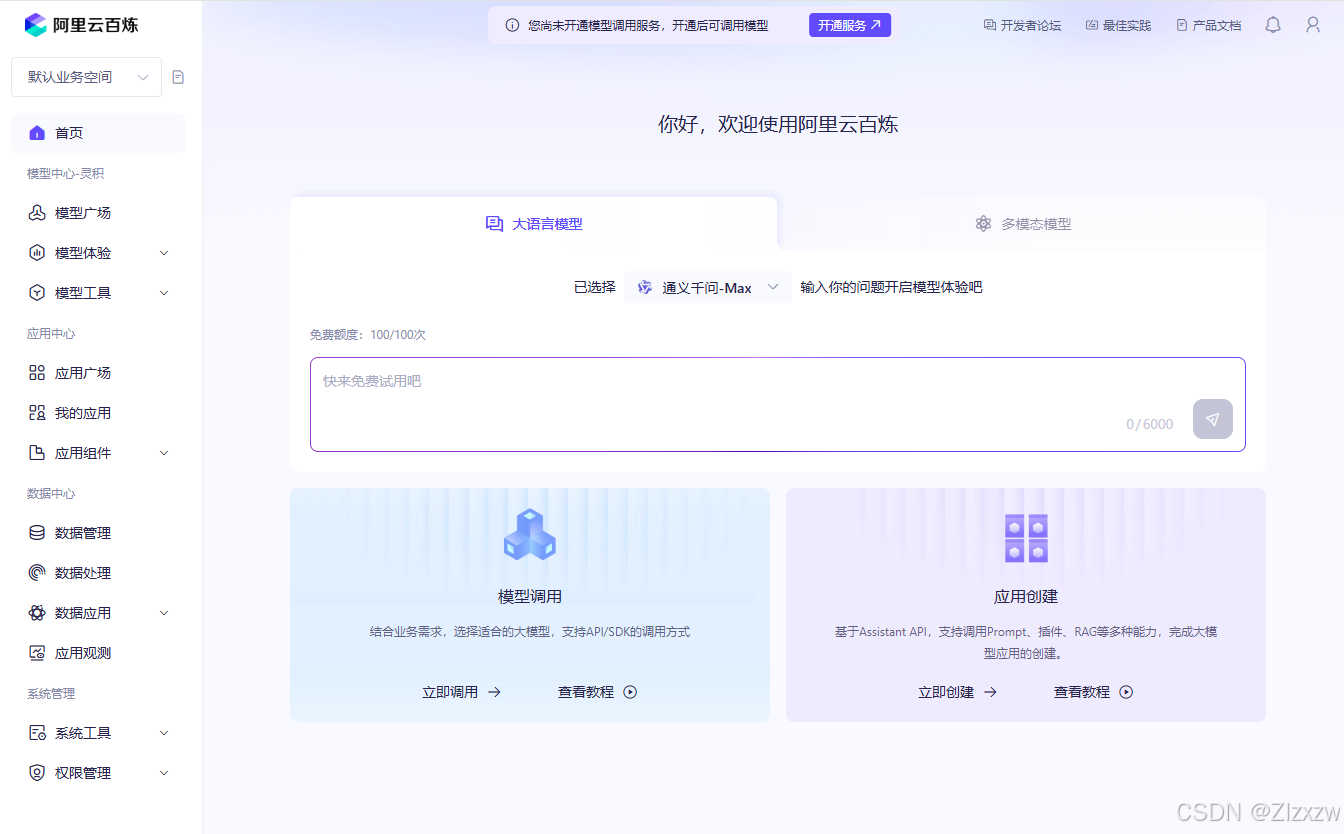The width and height of the screenshot is (1344, 834).
Task: Switch to the 大语言模型 tab
Action: click(534, 224)
